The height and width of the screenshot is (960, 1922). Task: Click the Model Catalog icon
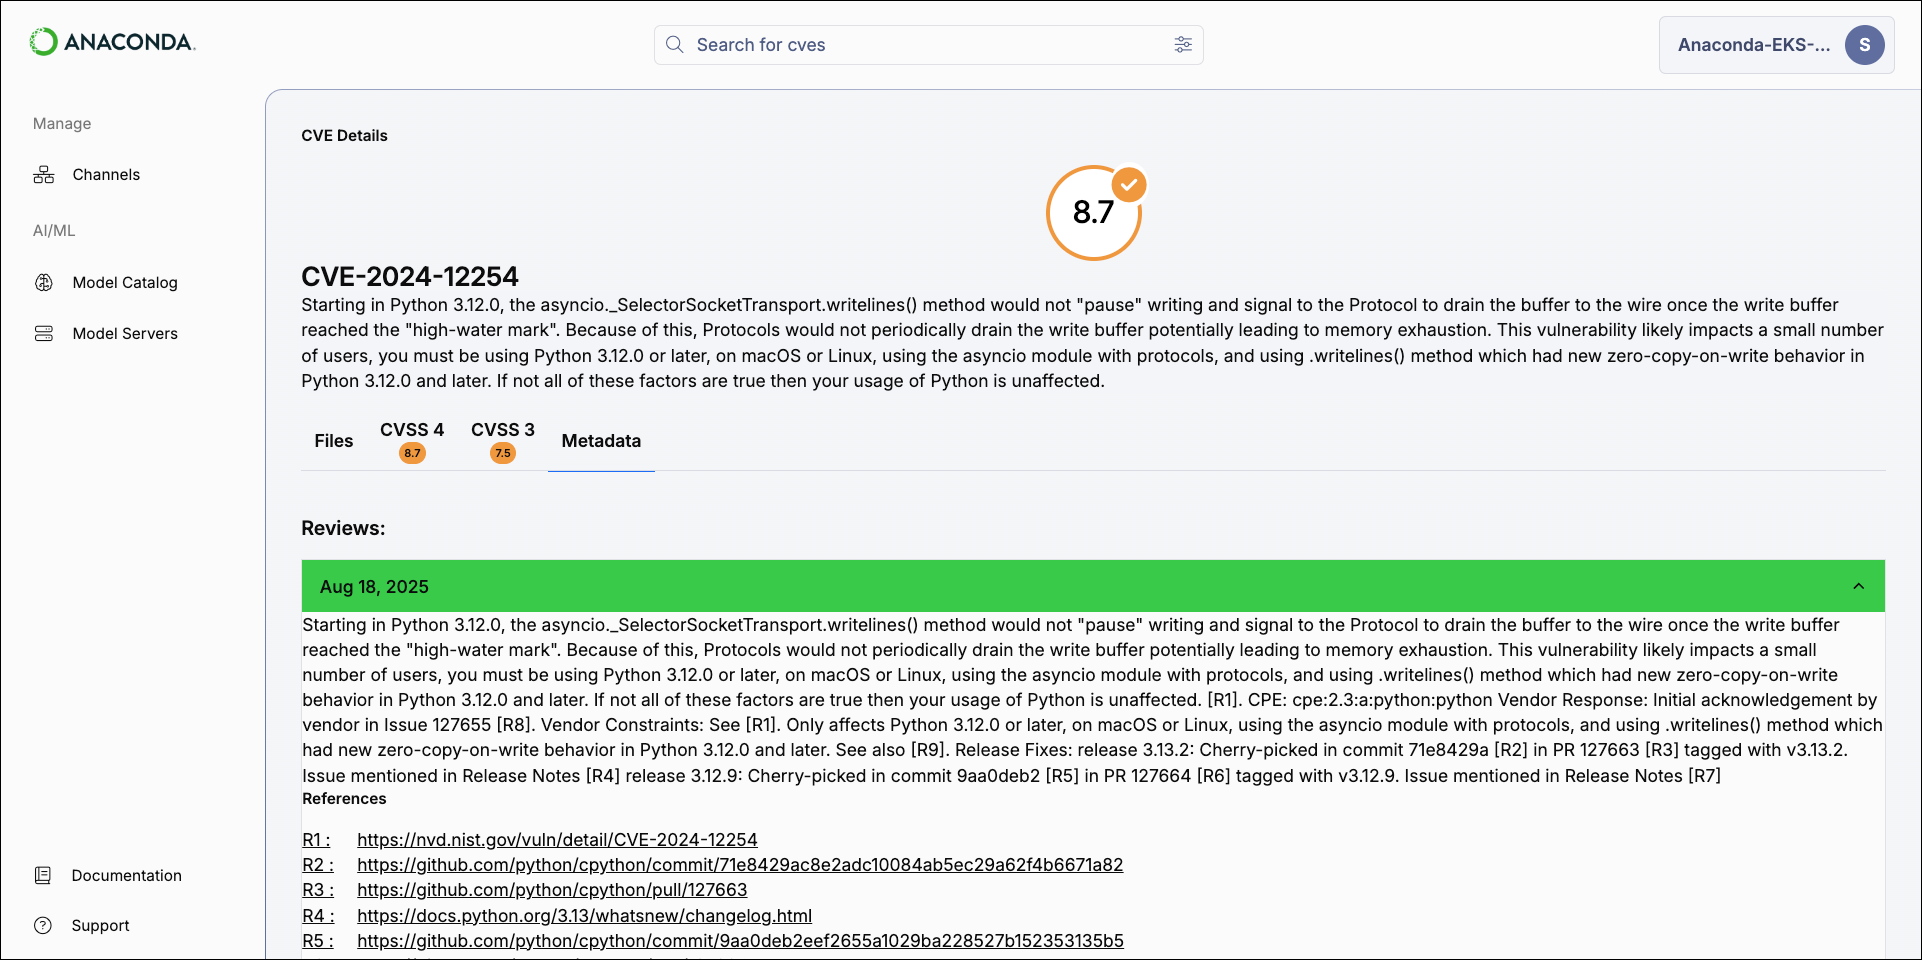click(x=44, y=283)
